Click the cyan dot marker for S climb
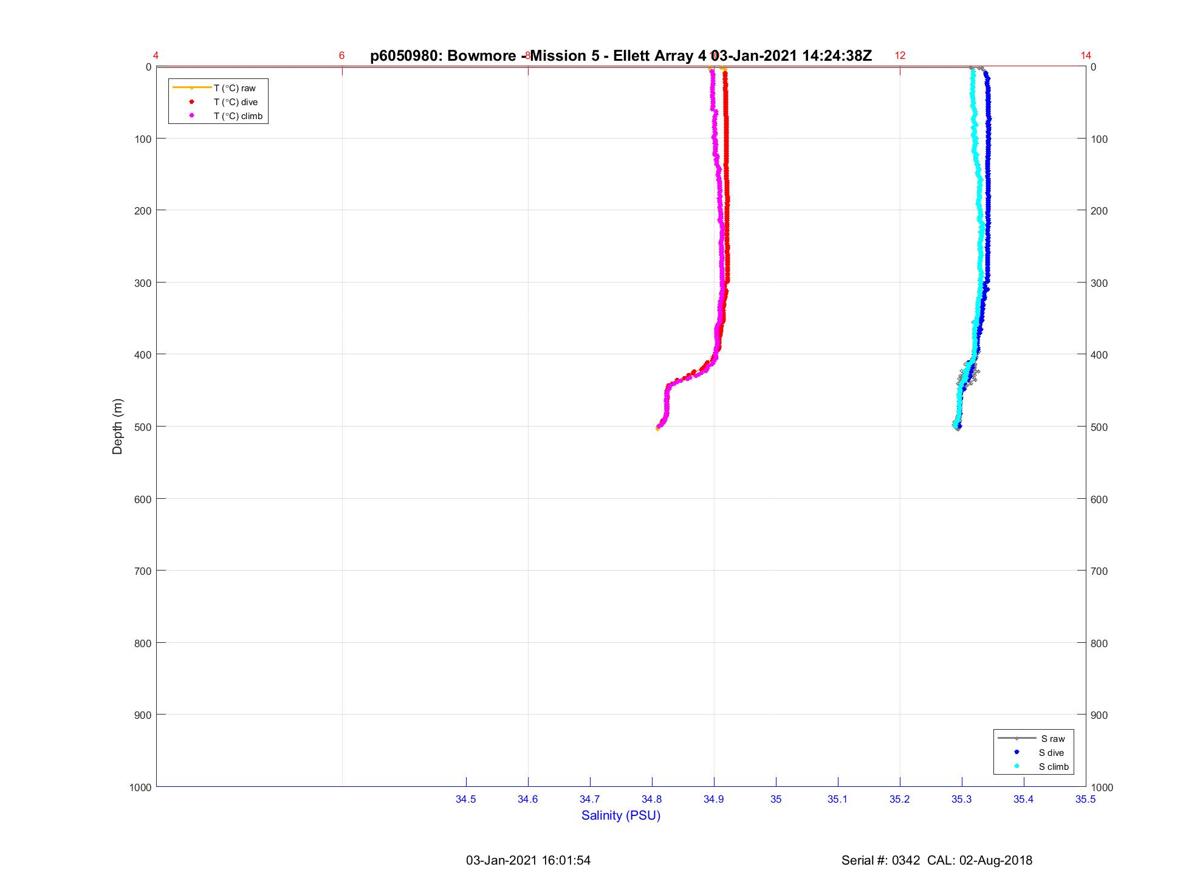 pos(1017,766)
